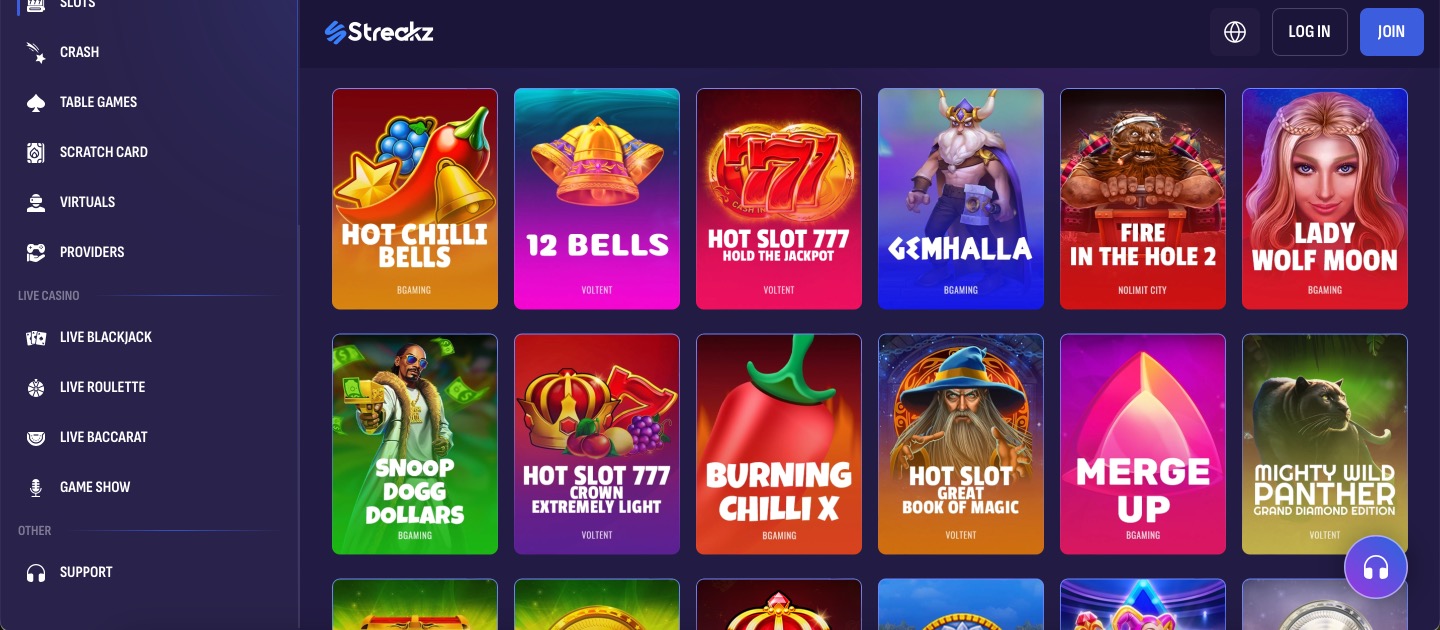The height and width of the screenshot is (630, 1440).
Task: Click the Live Roulette wheel icon
Action: click(x=36, y=387)
